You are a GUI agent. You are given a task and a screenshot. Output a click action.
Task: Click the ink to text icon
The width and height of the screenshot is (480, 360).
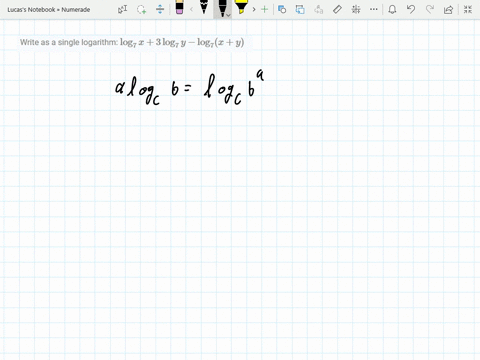tap(319, 9)
